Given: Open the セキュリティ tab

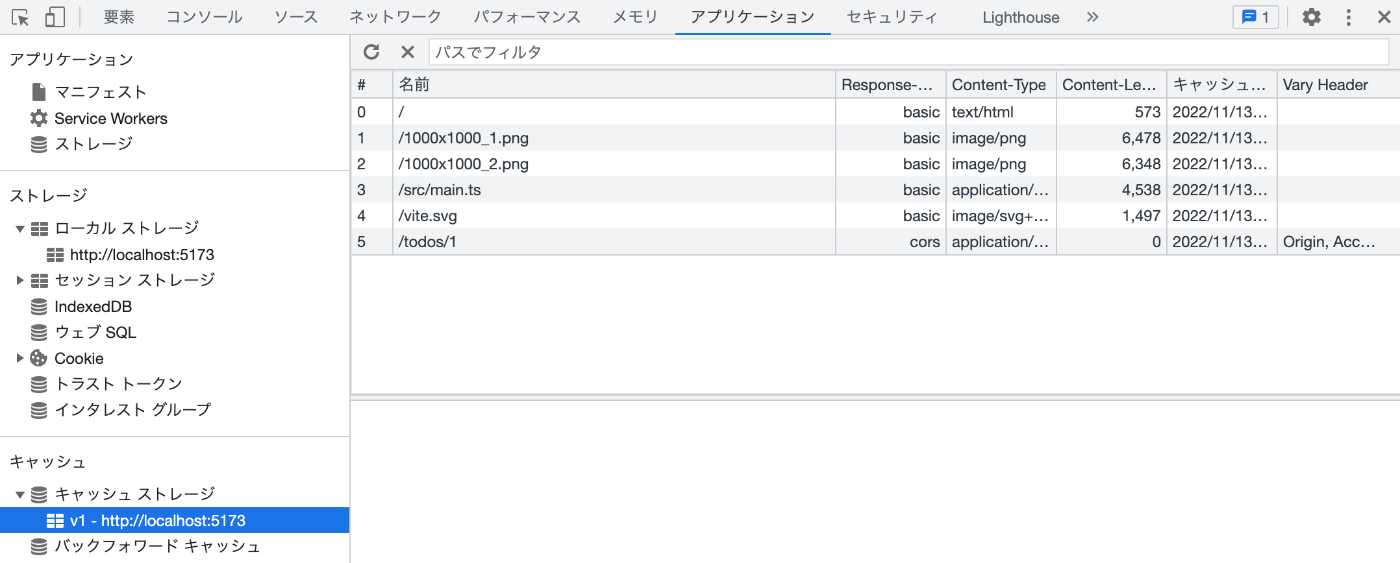Looking at the screenshot, I should pos(892,17).
